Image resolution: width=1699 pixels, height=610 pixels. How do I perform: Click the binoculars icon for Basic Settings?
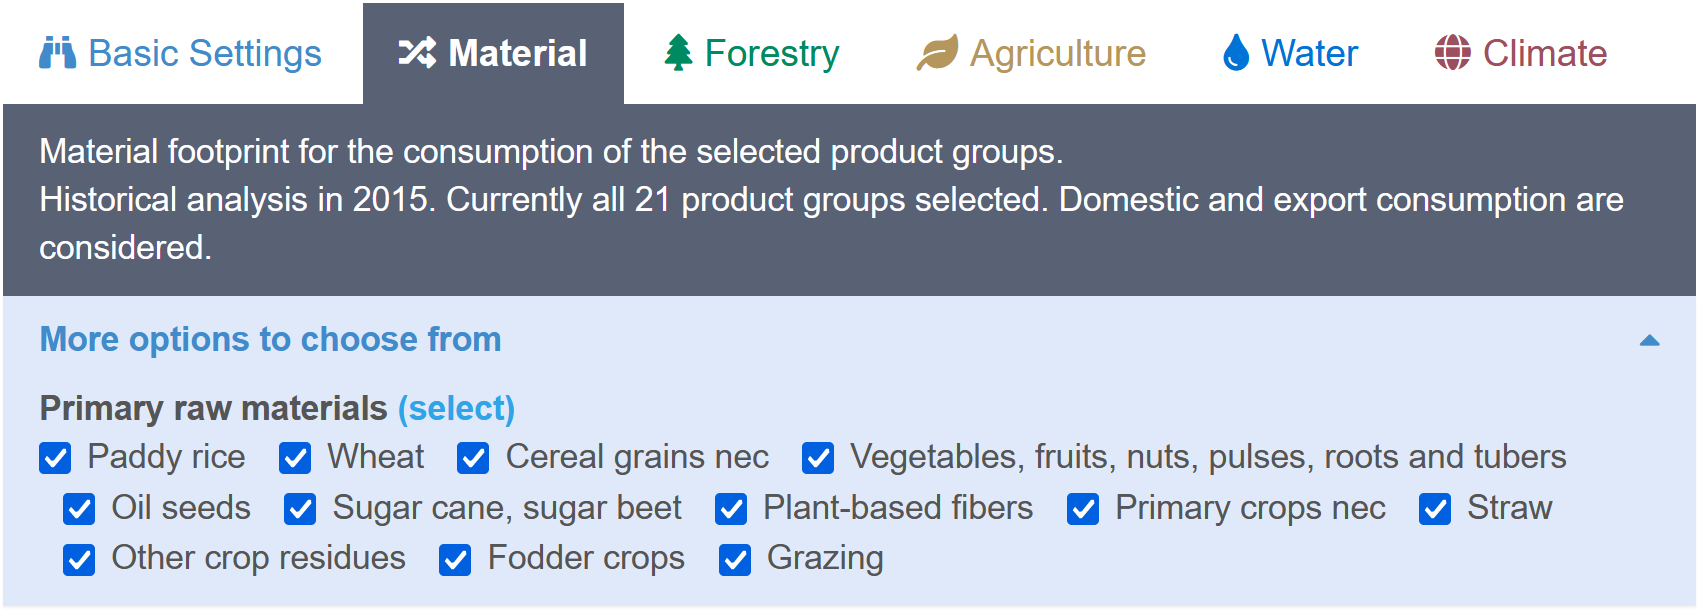[57, 53]
